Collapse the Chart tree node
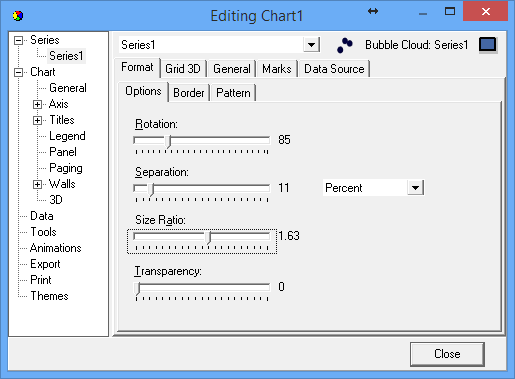 point(19,72)
